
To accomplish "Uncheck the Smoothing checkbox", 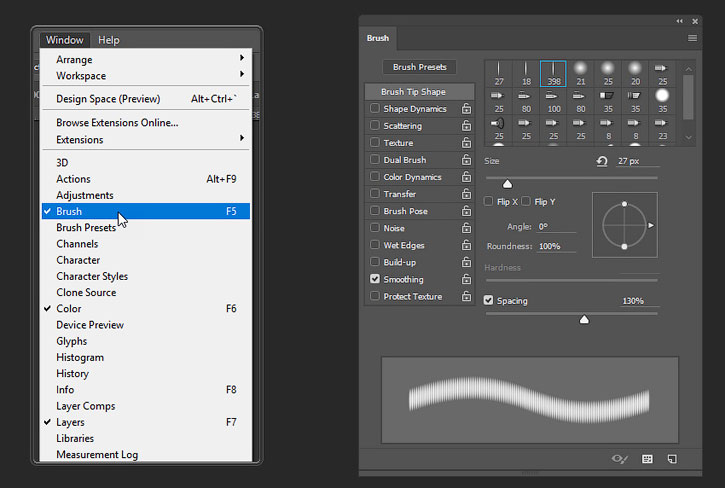I will [x=375, y=279].
